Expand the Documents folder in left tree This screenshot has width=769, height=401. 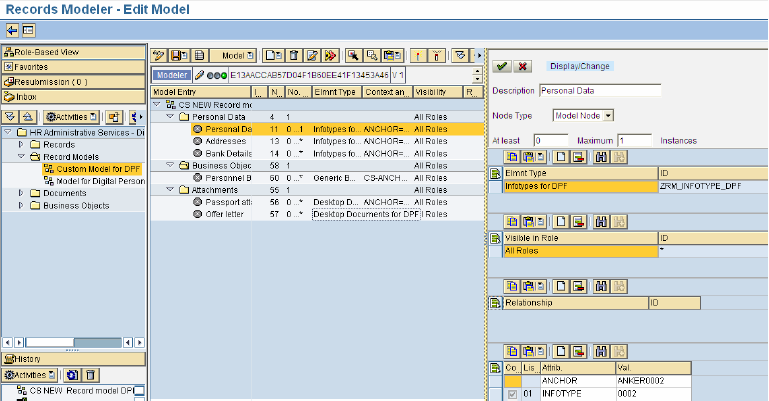(x=20, y=193)
